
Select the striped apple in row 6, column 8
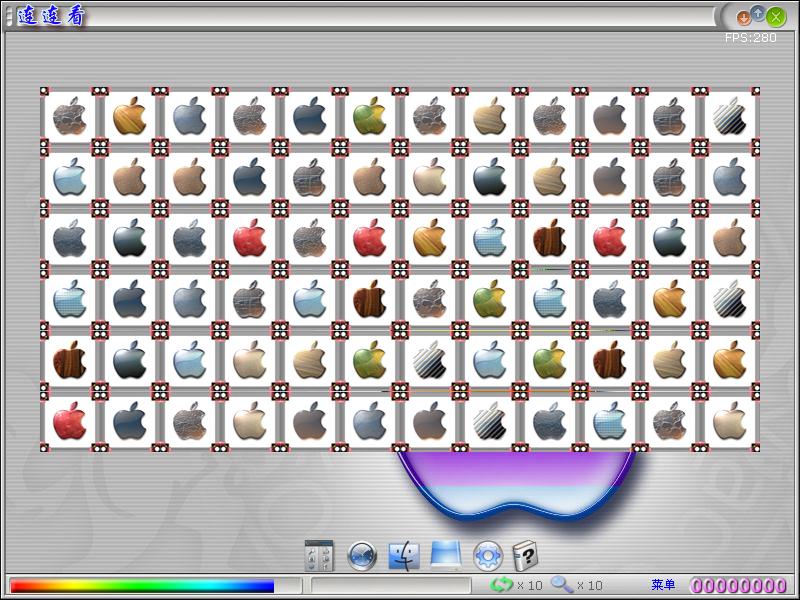tap(490, 421)
